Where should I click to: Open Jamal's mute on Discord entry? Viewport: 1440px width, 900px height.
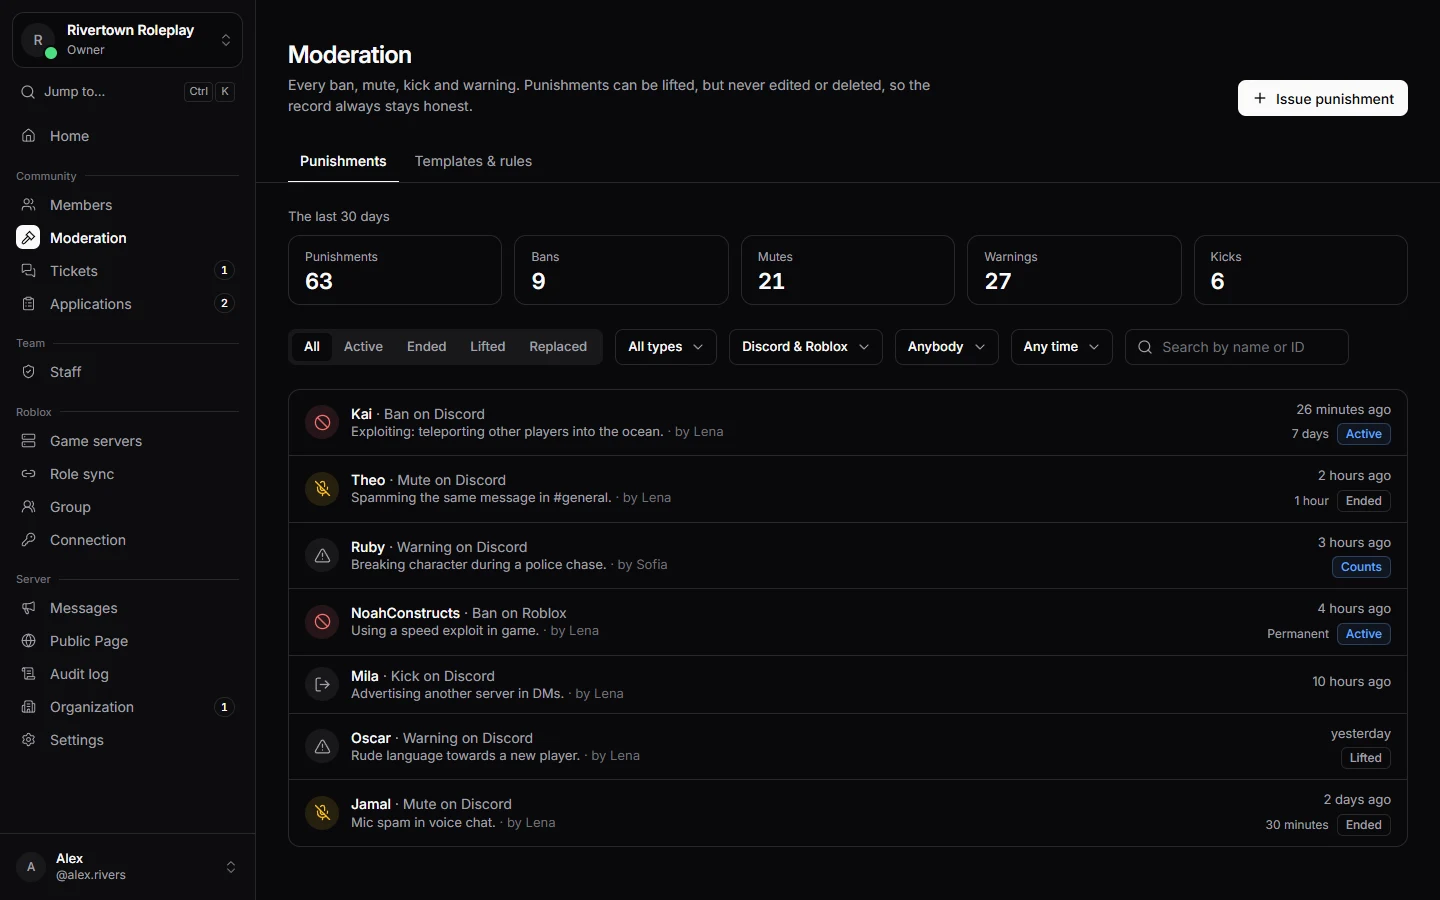coord(848,813)
